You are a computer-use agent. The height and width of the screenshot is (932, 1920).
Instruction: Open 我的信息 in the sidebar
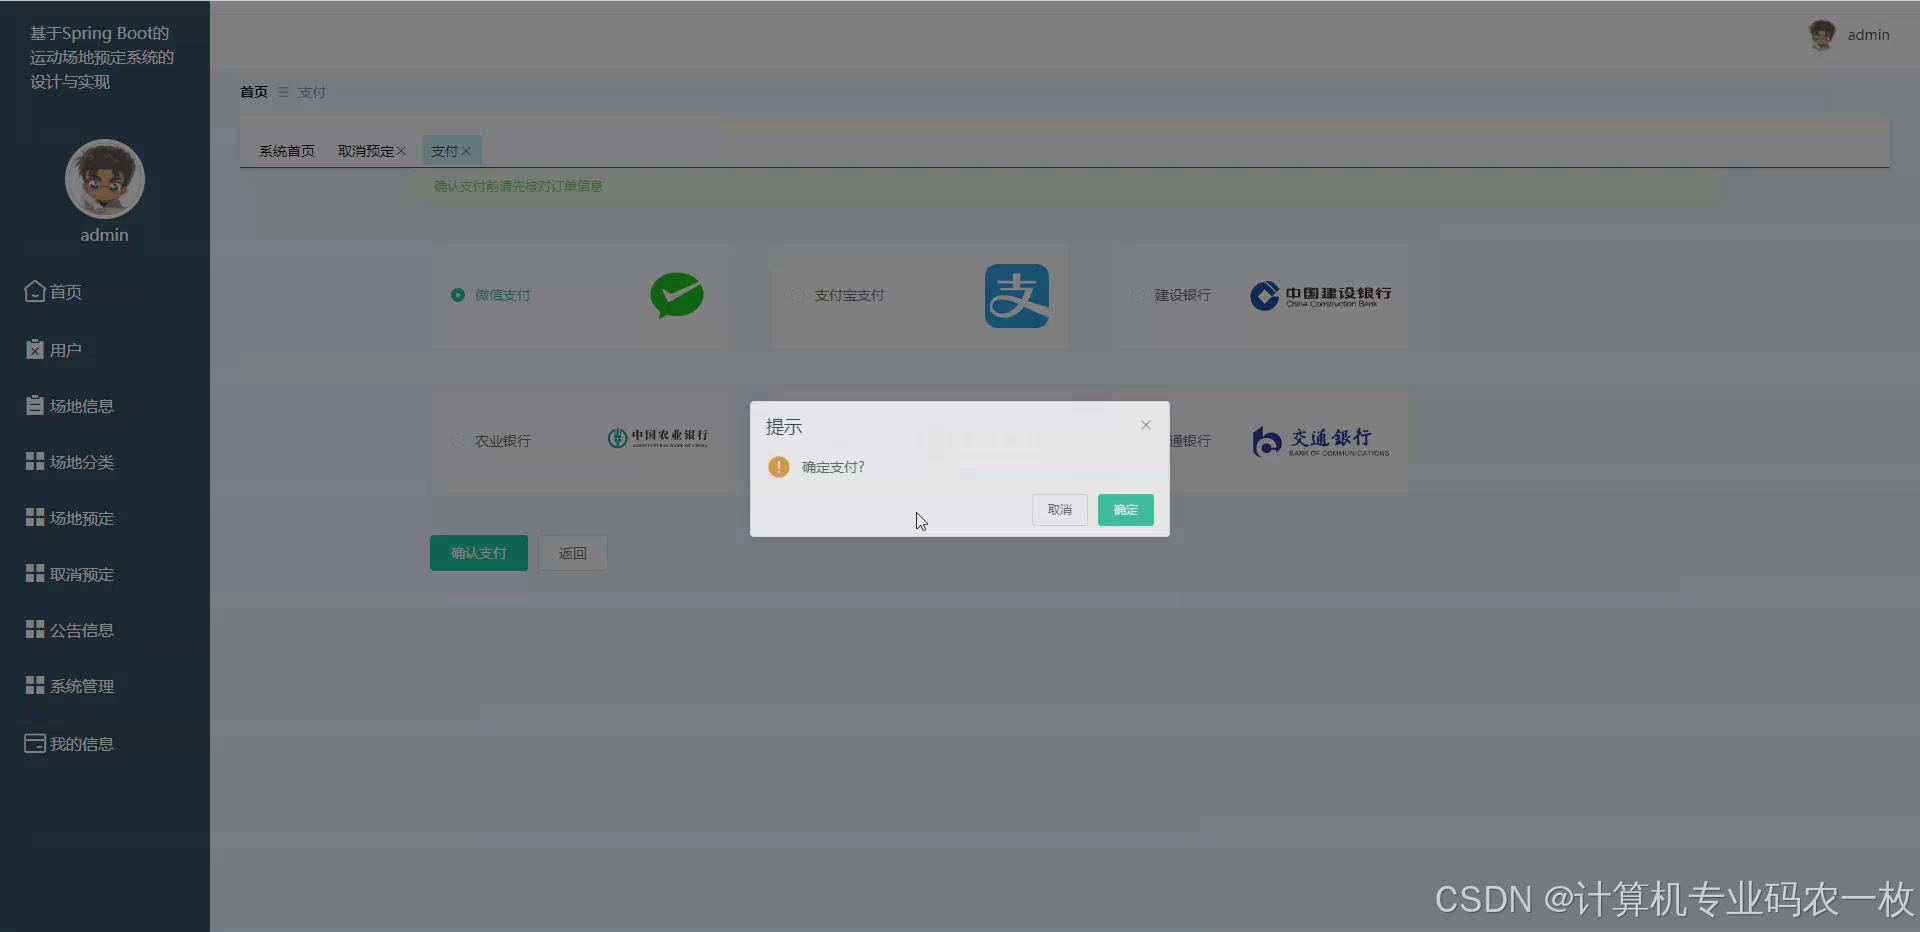coord(82,744)
